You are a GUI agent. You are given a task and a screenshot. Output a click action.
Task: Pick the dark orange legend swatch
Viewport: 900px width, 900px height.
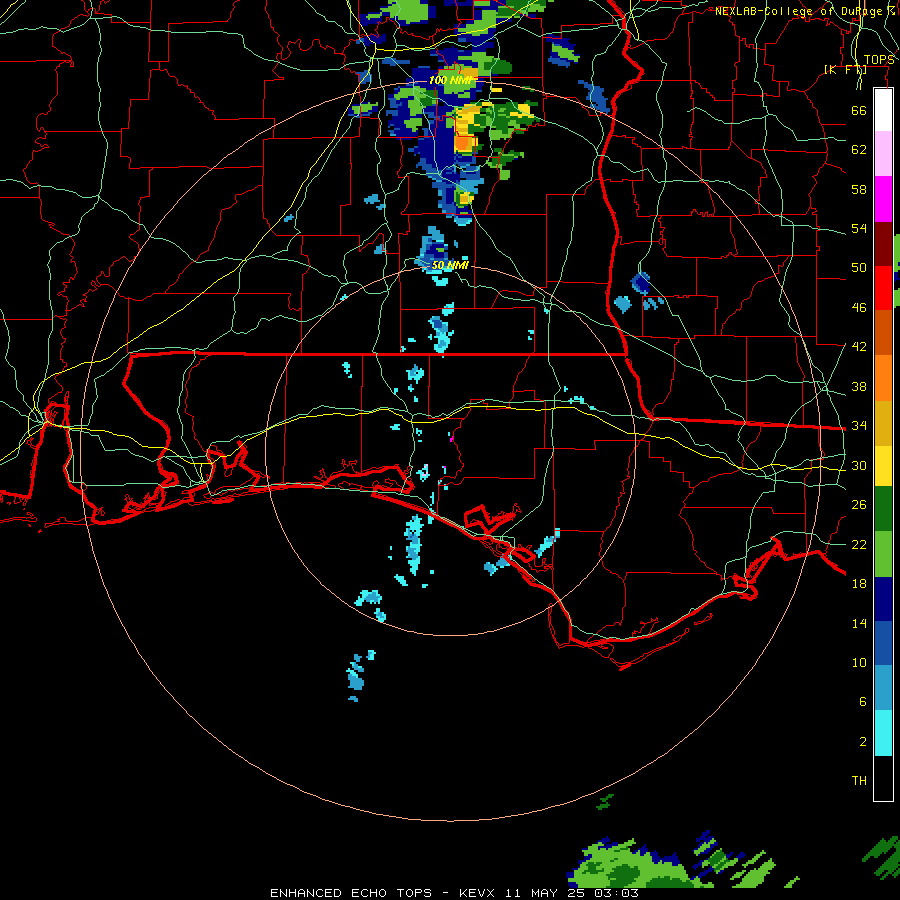883,332
